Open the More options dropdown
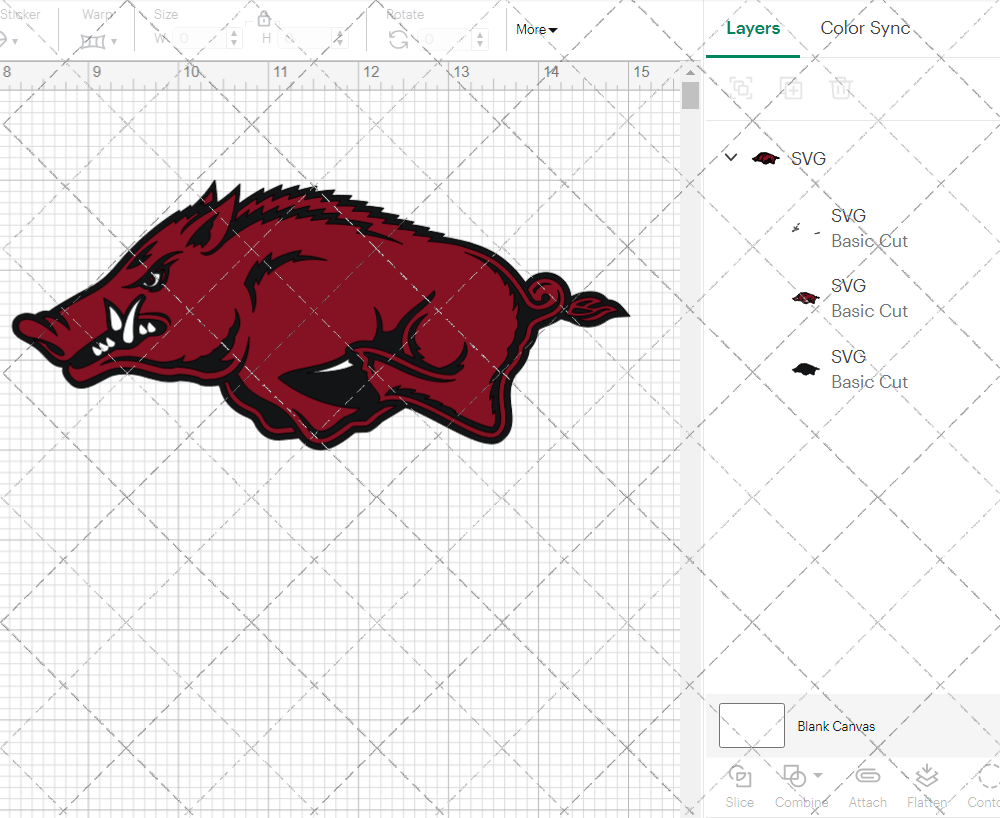 (x=536, y=30)
